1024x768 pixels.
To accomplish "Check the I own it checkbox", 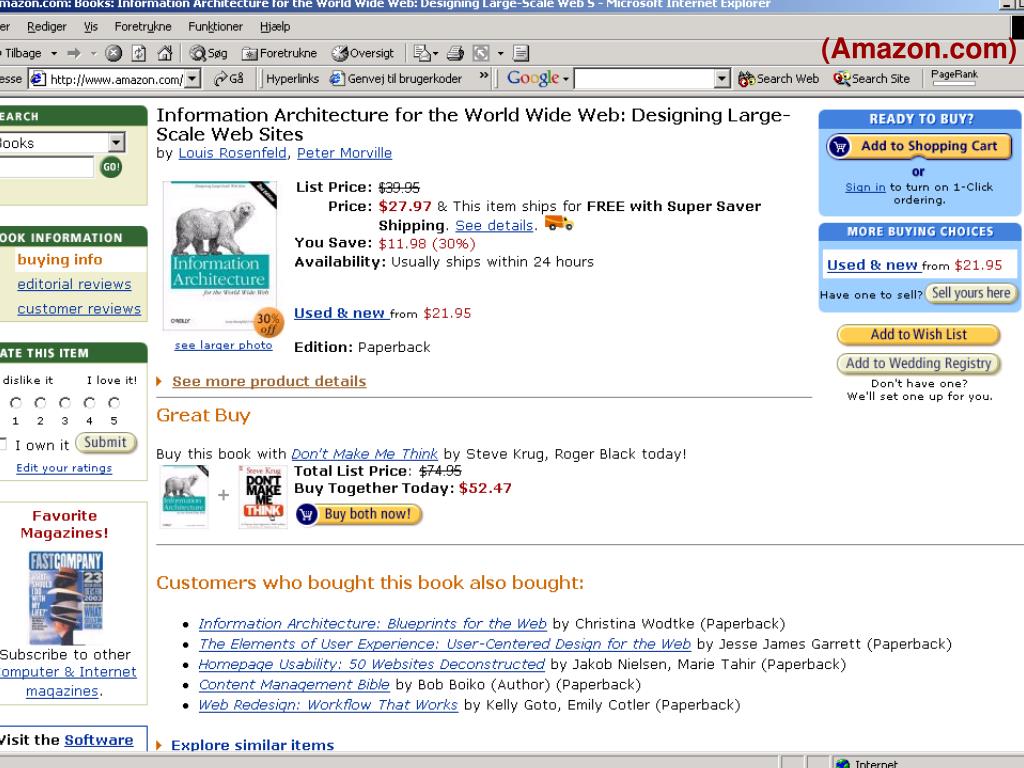I will [x=2, y=444].
